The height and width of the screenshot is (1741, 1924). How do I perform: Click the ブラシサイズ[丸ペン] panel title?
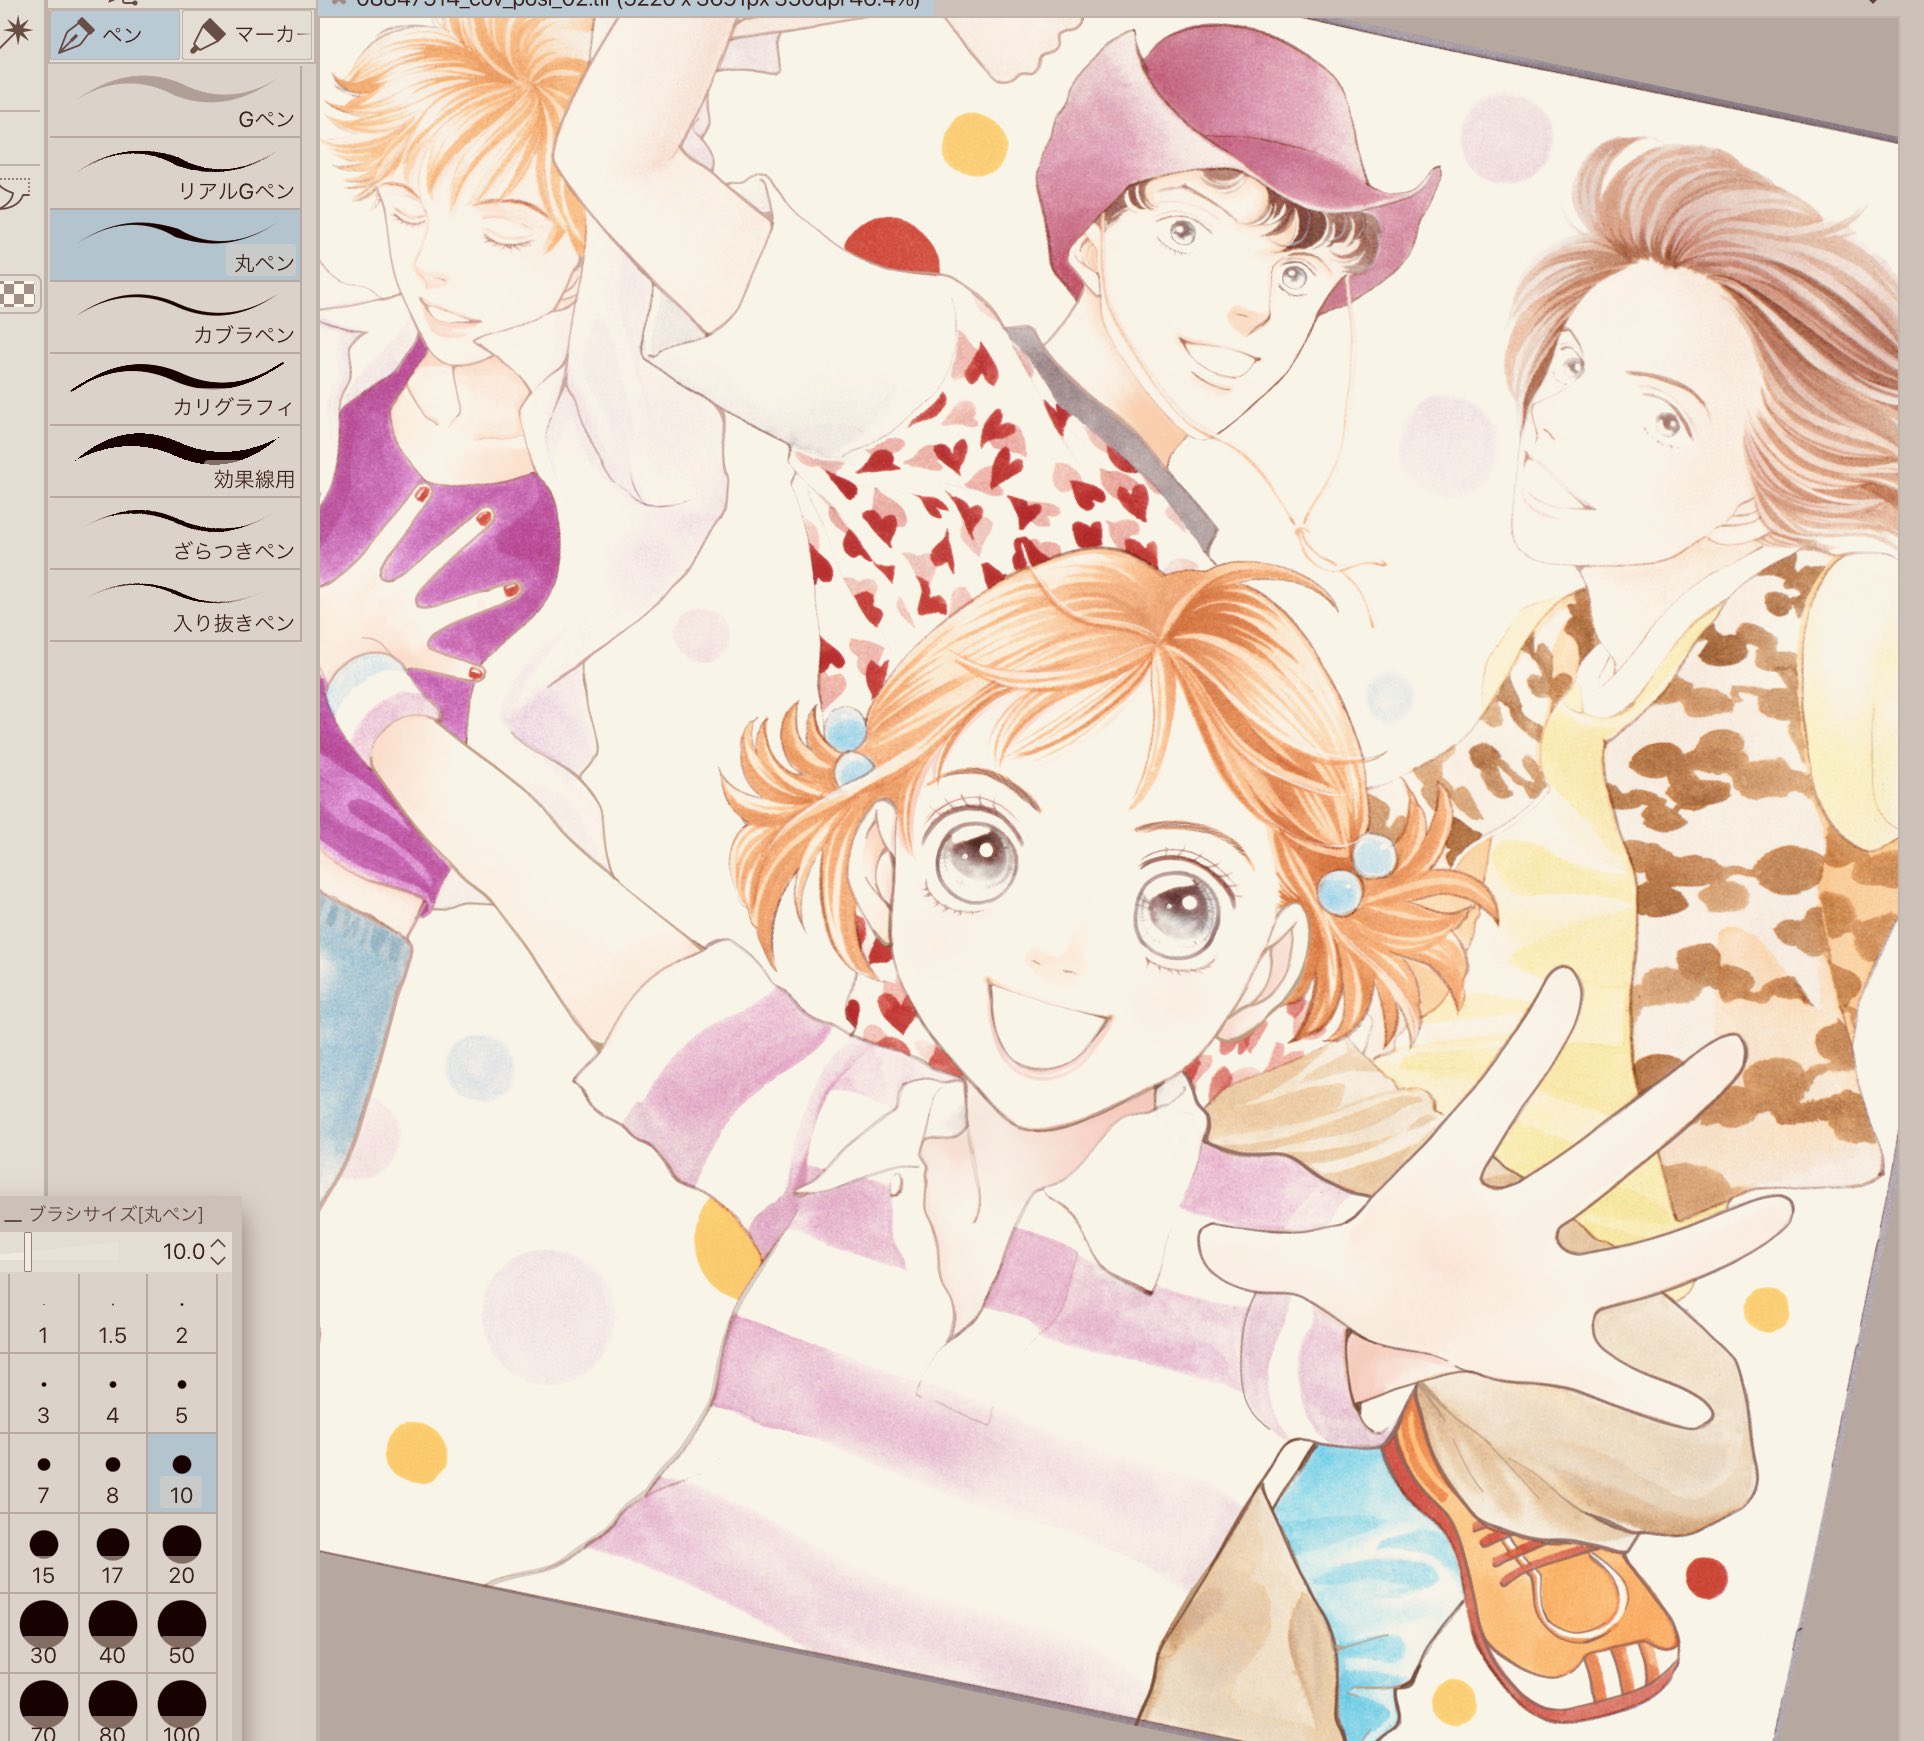[x=115, y=1214]
